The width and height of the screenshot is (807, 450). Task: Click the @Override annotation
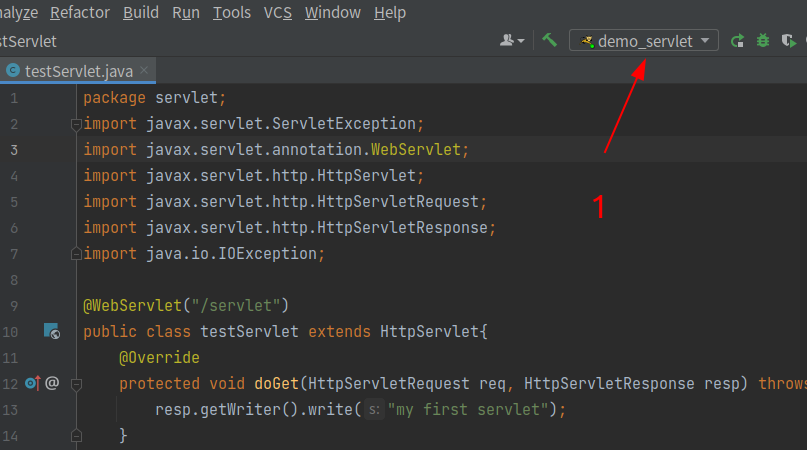point(159,358)
